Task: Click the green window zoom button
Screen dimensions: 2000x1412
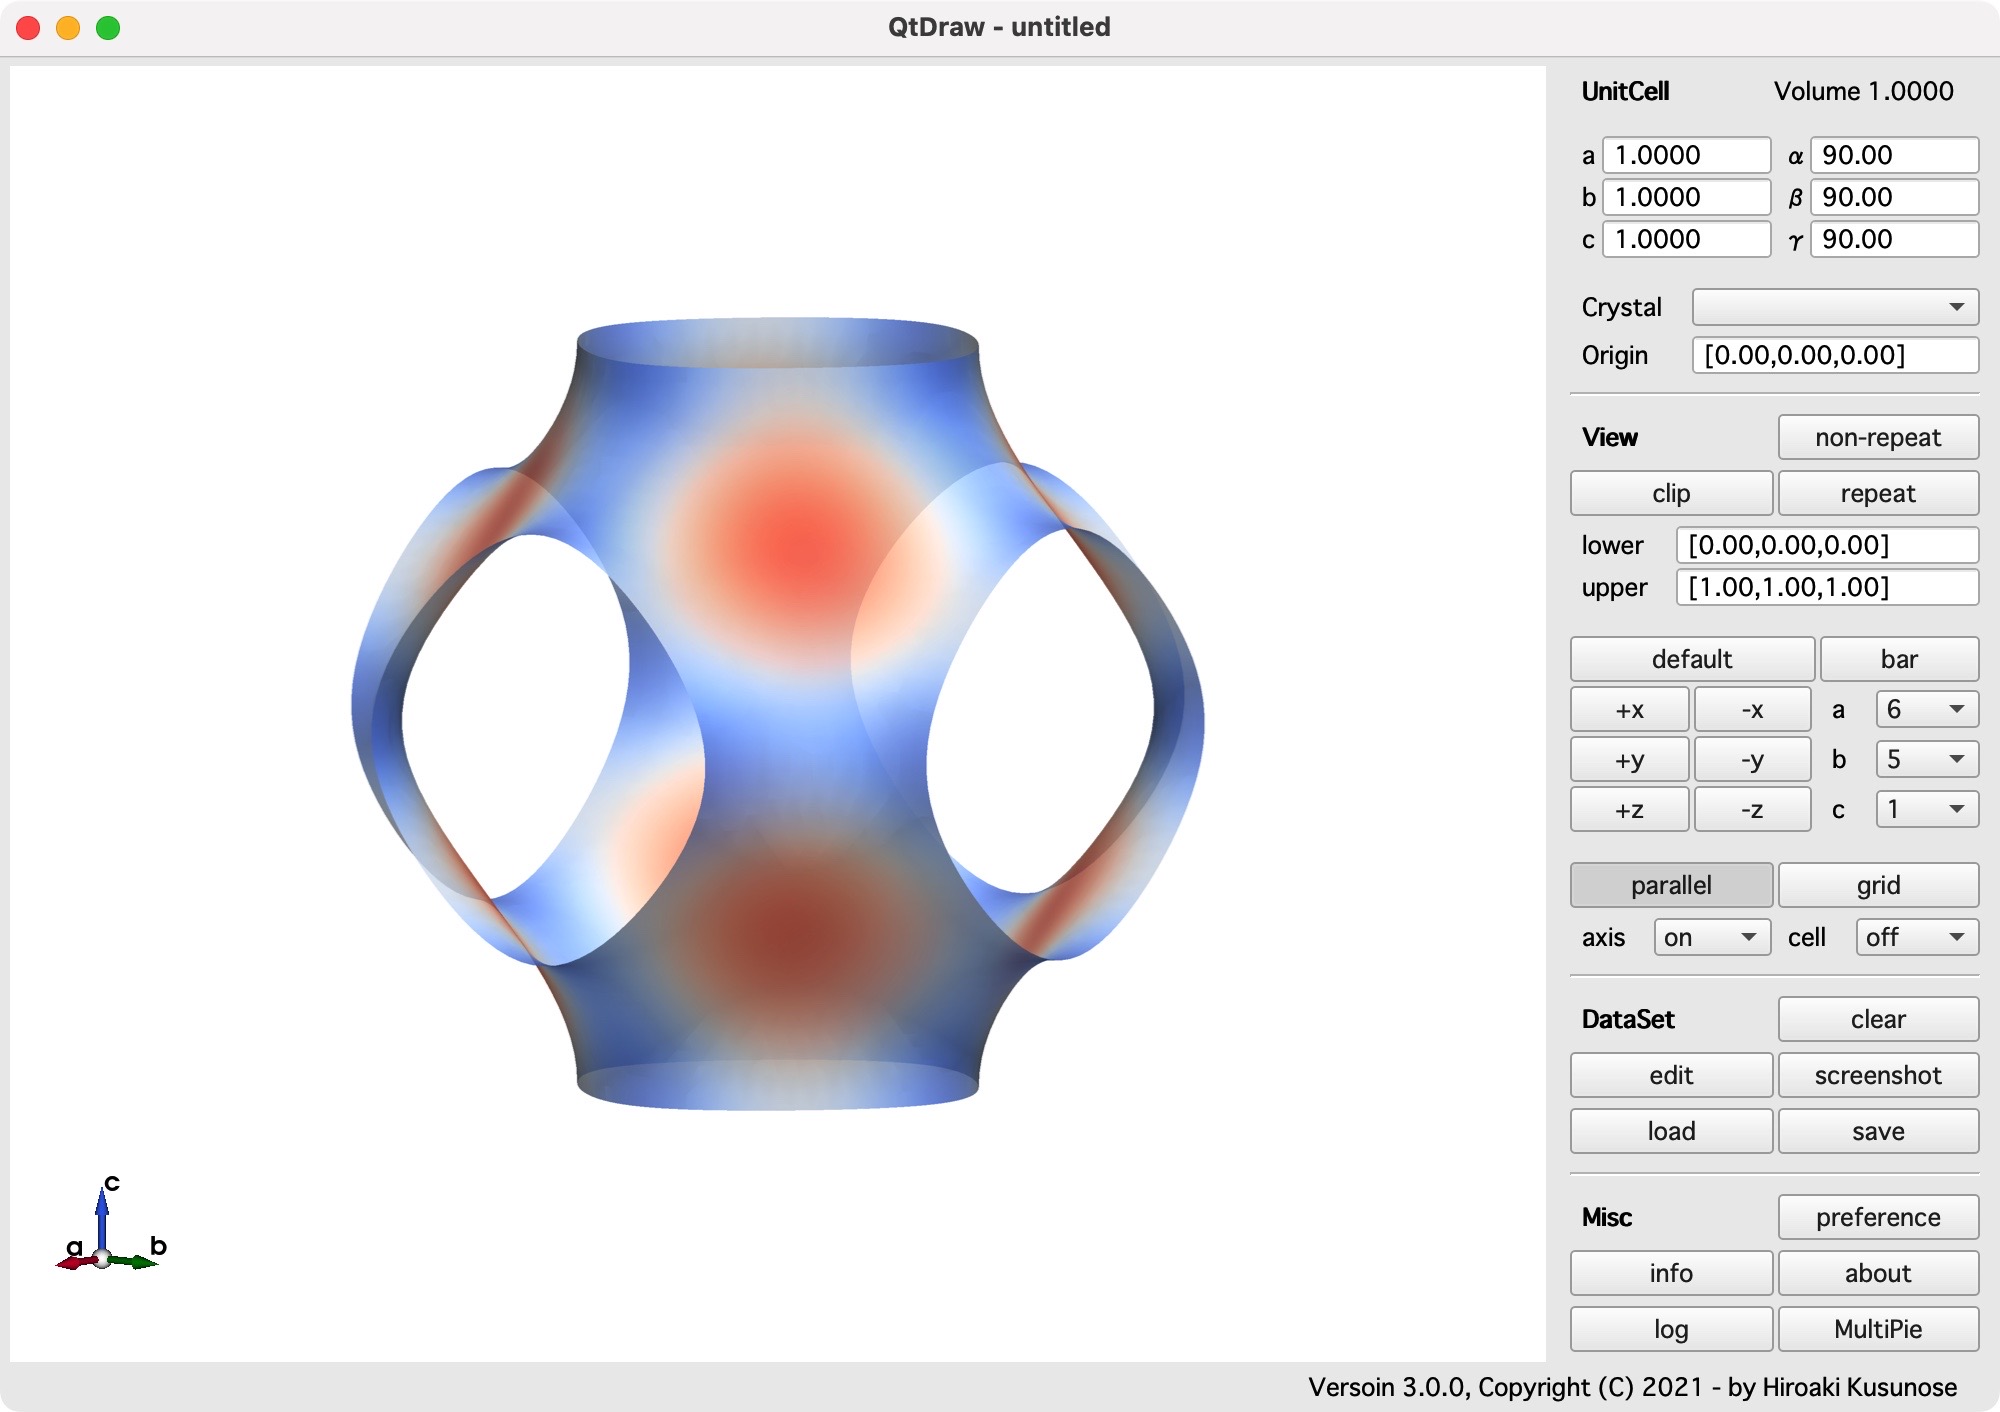Action: [108, 28]
